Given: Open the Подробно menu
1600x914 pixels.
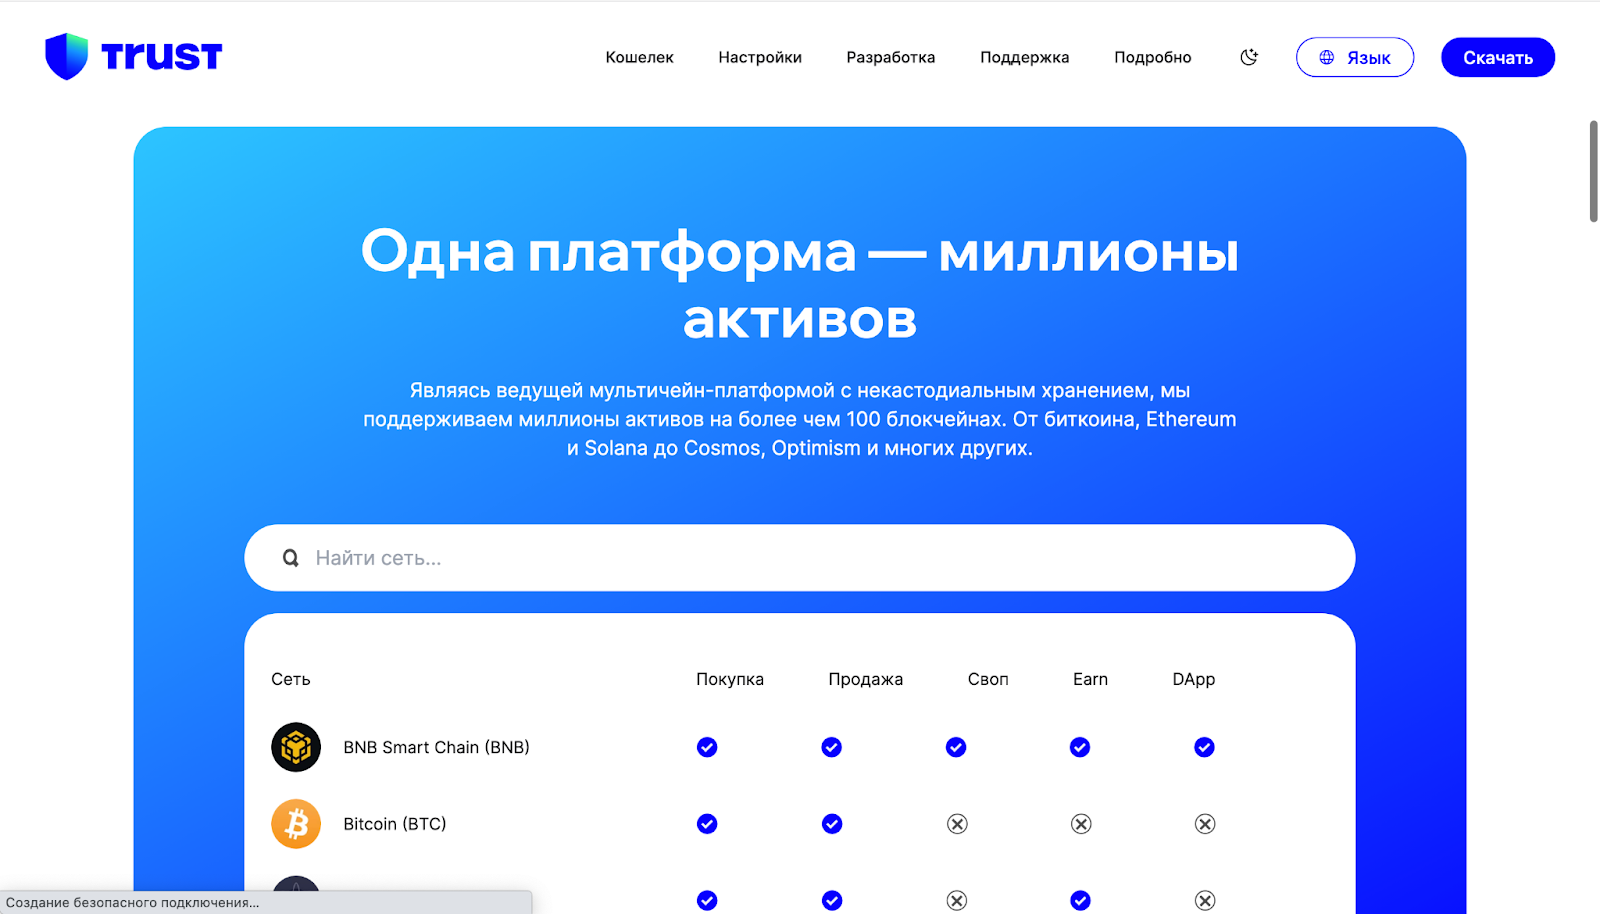Looking at the screenshot, I should [x=1153, y=57].
